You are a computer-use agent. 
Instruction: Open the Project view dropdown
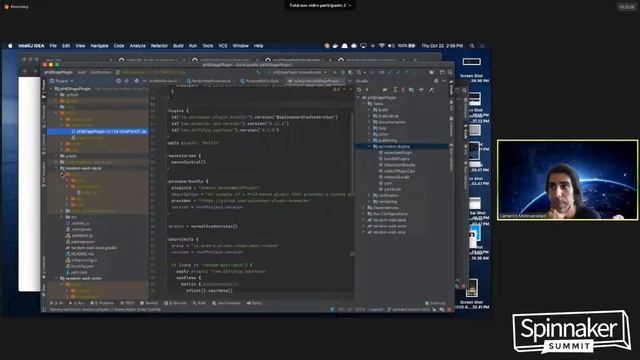[61, 81]
